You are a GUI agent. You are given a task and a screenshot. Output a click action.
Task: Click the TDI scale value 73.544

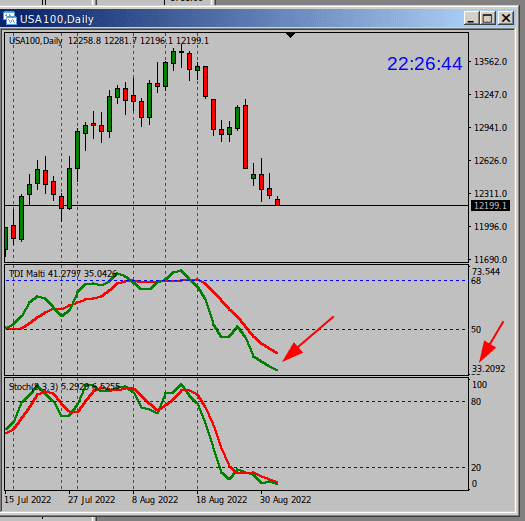486,272
